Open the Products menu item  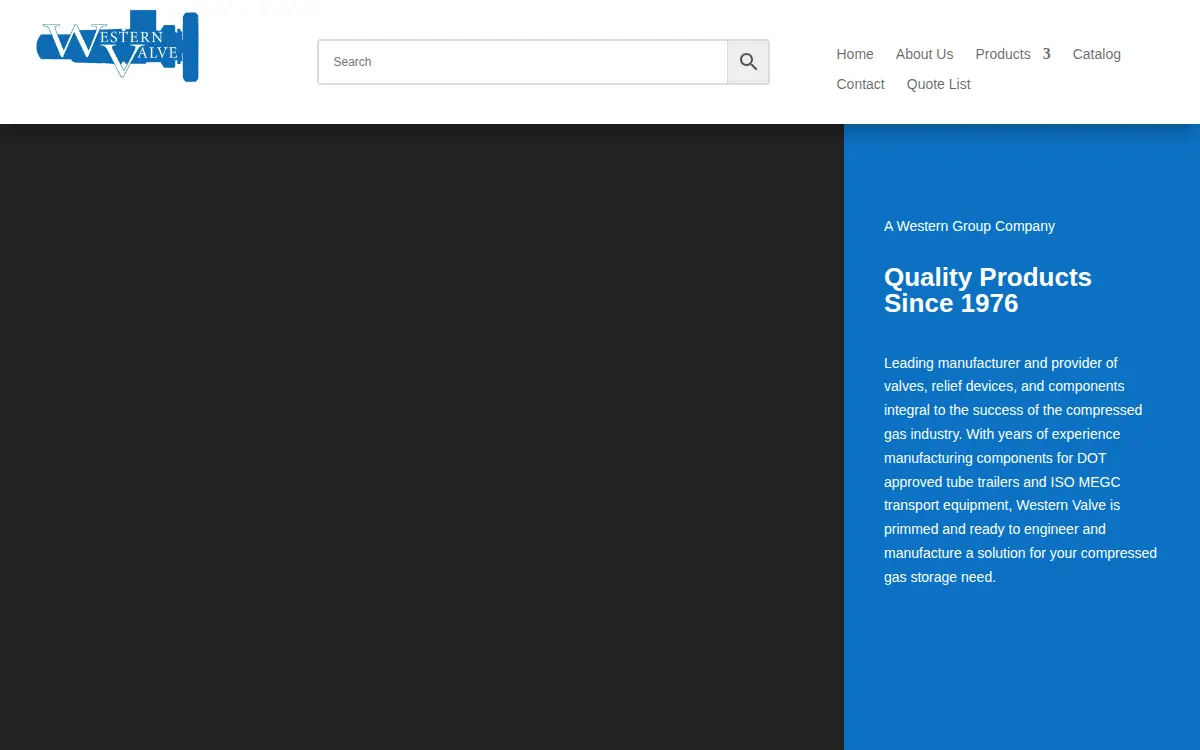pos(1003,54)
